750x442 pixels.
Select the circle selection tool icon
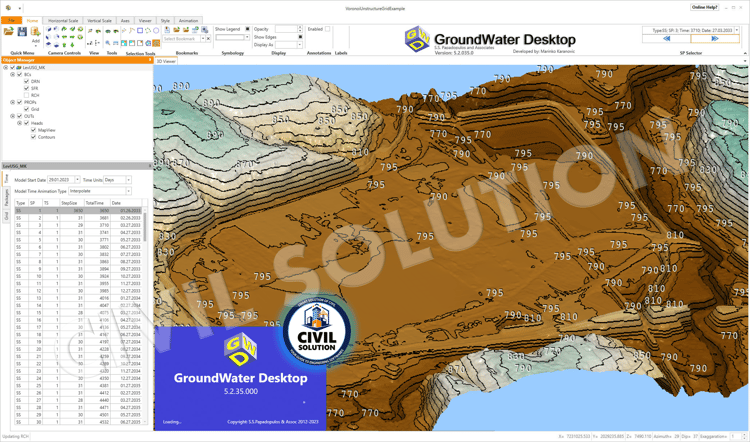[x=156, y=31]
